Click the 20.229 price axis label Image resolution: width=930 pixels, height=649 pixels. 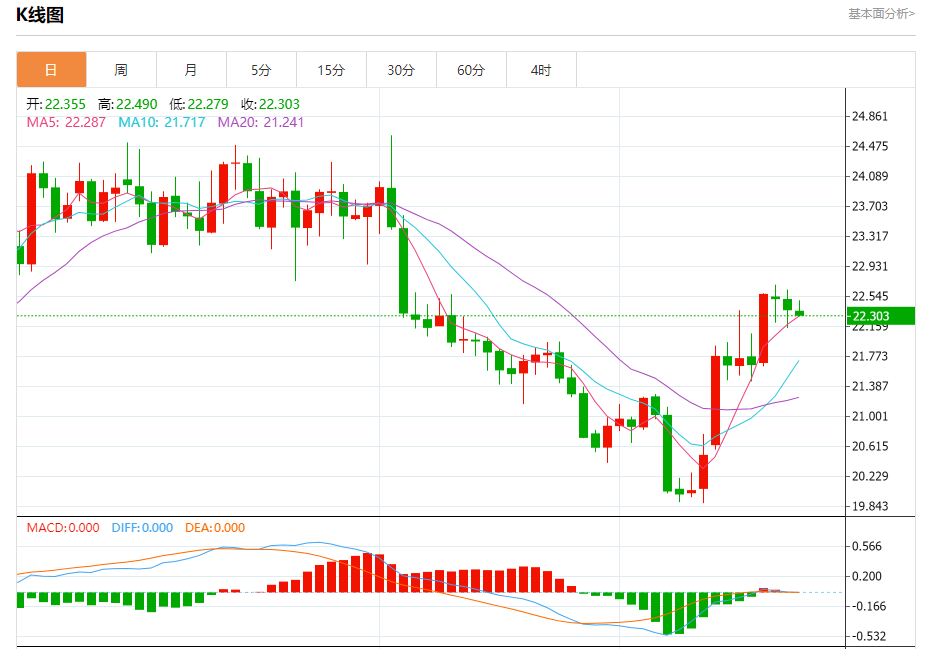click(x=870, y=476)
